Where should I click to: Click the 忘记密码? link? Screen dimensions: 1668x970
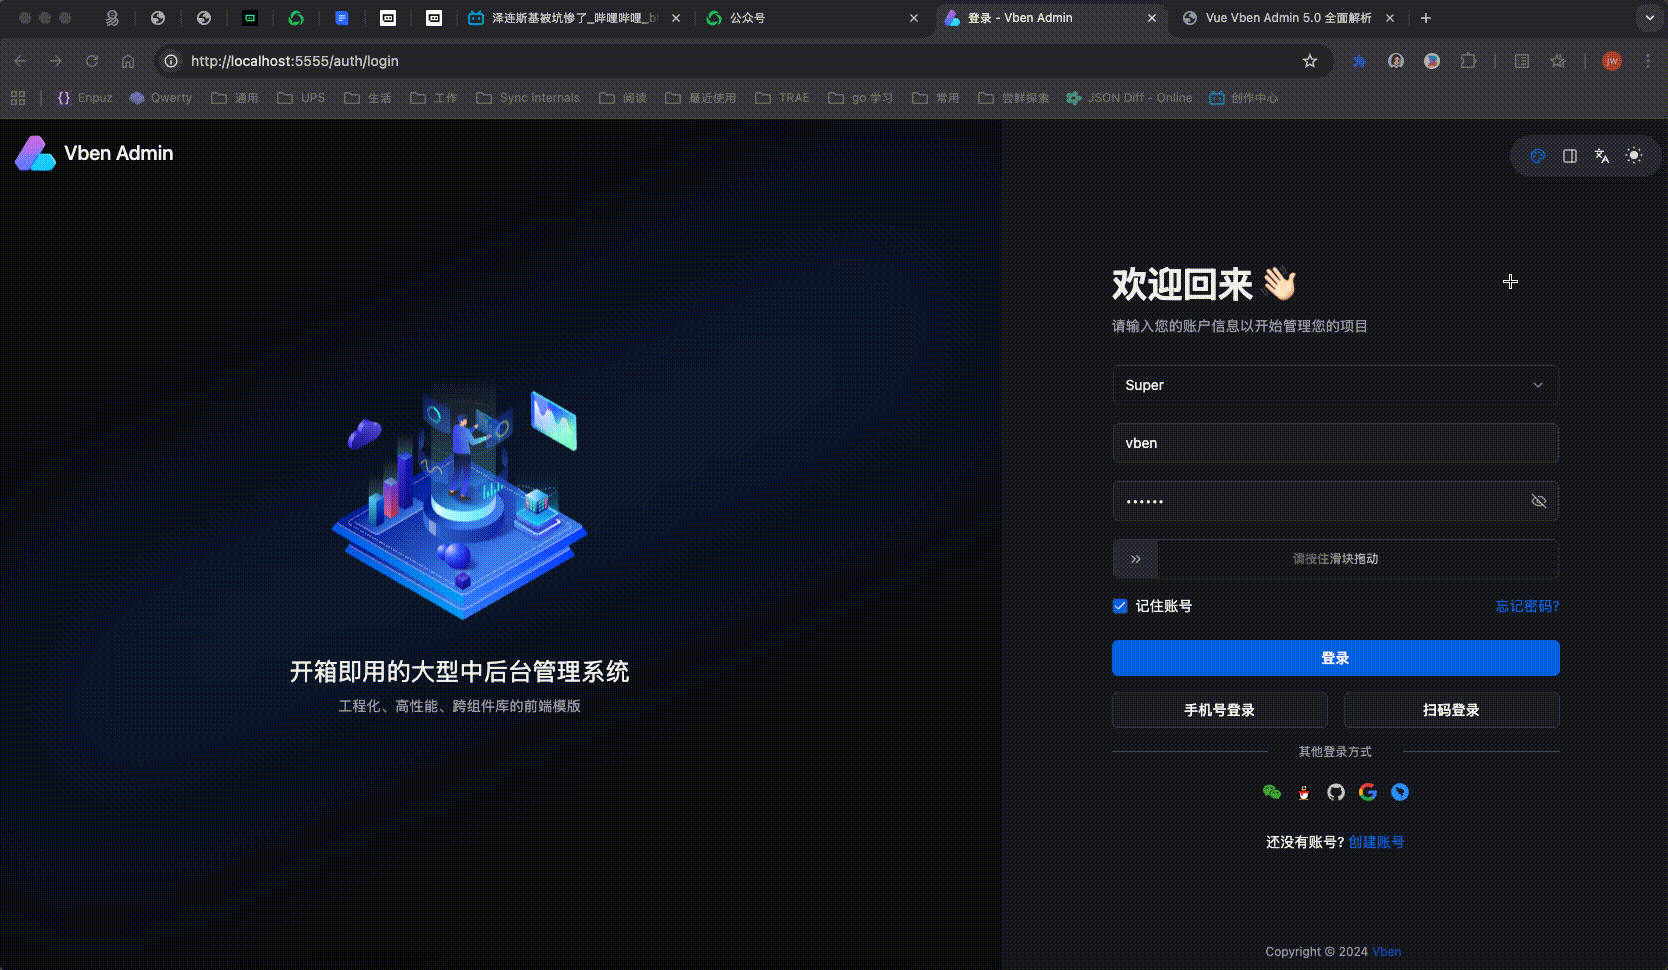coord(1527,606)
